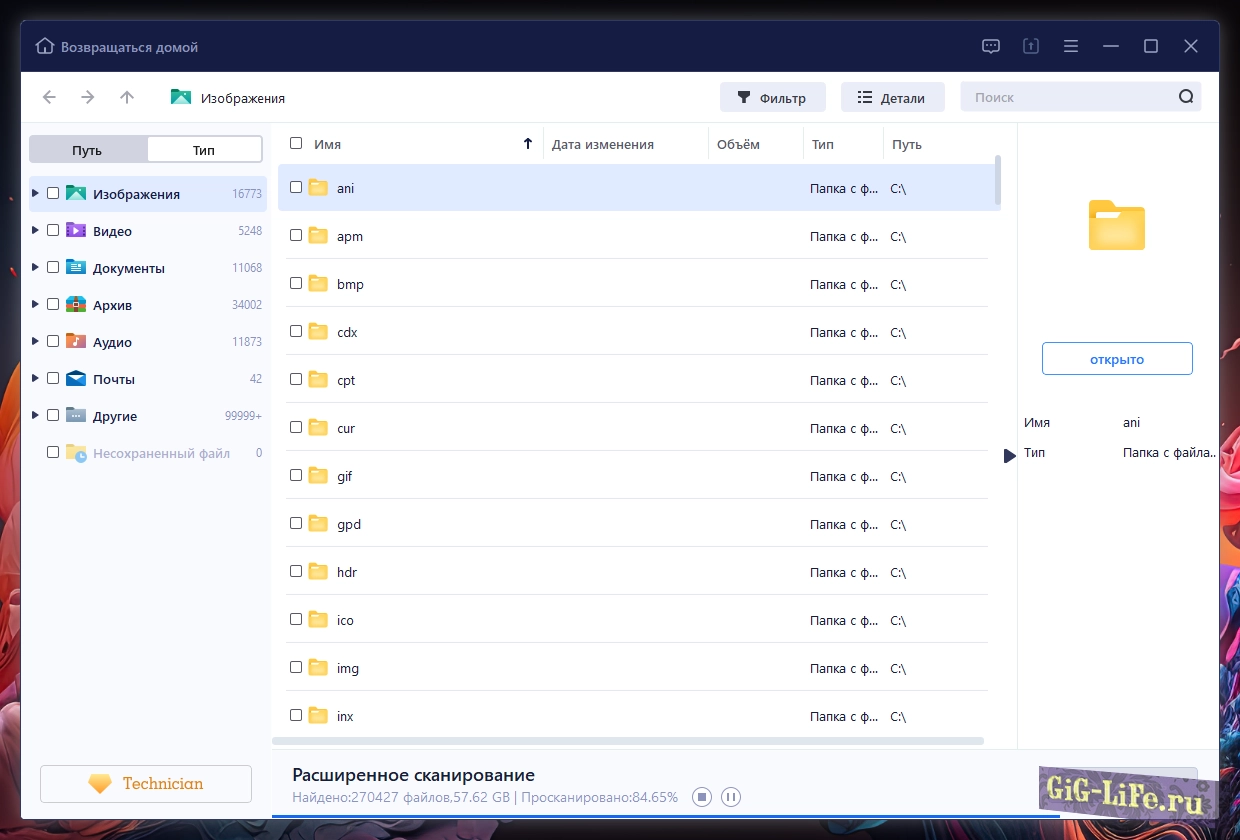Open the Фильтр button
The image size is (1240, 840).
pos(772,98)
